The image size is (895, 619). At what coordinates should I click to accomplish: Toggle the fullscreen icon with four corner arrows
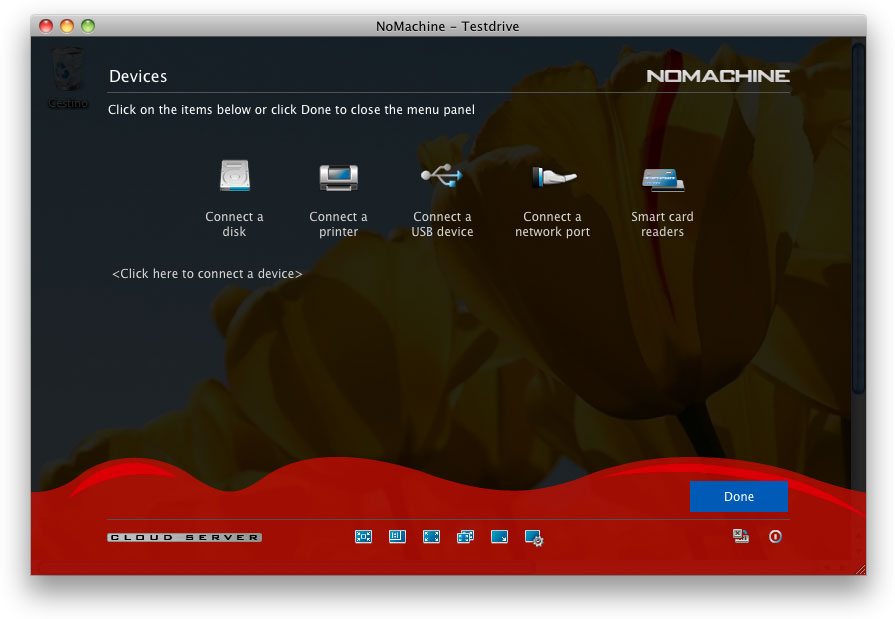point(431,537)
